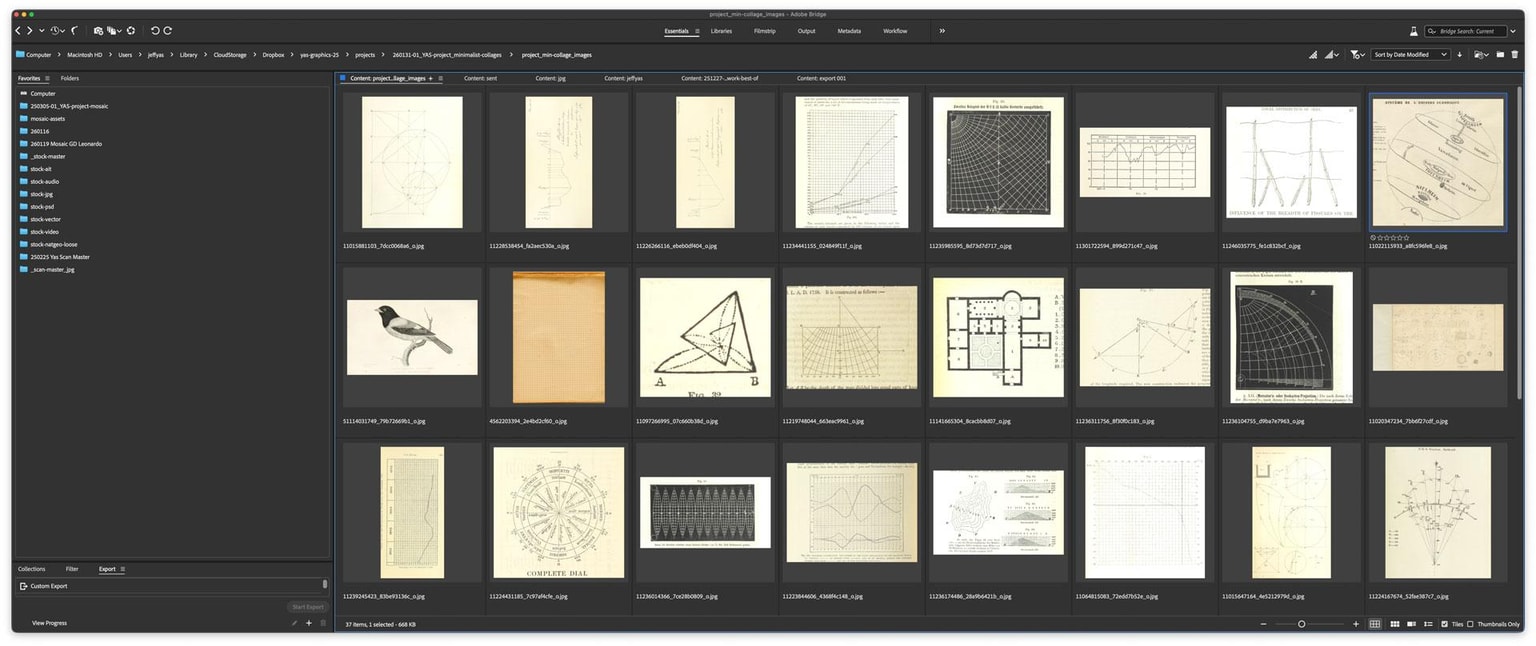Open the Folders panel tab
The width and height of the screenshot is (1536, 646).
point(70,78)
